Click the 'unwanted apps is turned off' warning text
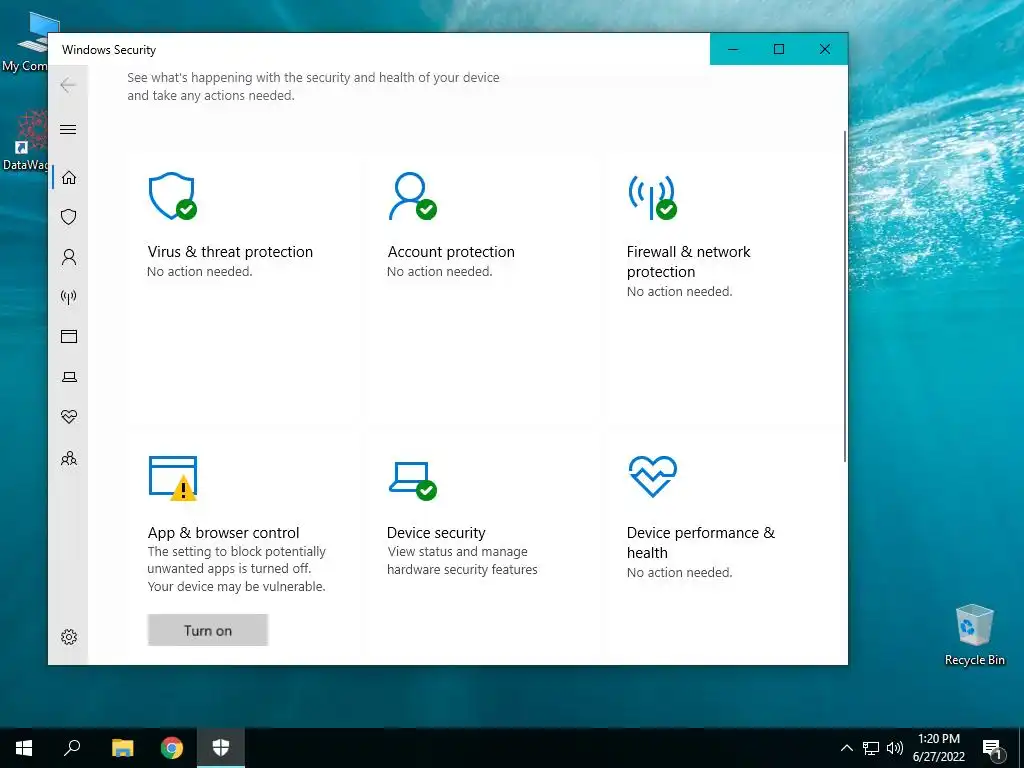The width and height of the screenshot is (1024, 768). click(x=229, y=569)
